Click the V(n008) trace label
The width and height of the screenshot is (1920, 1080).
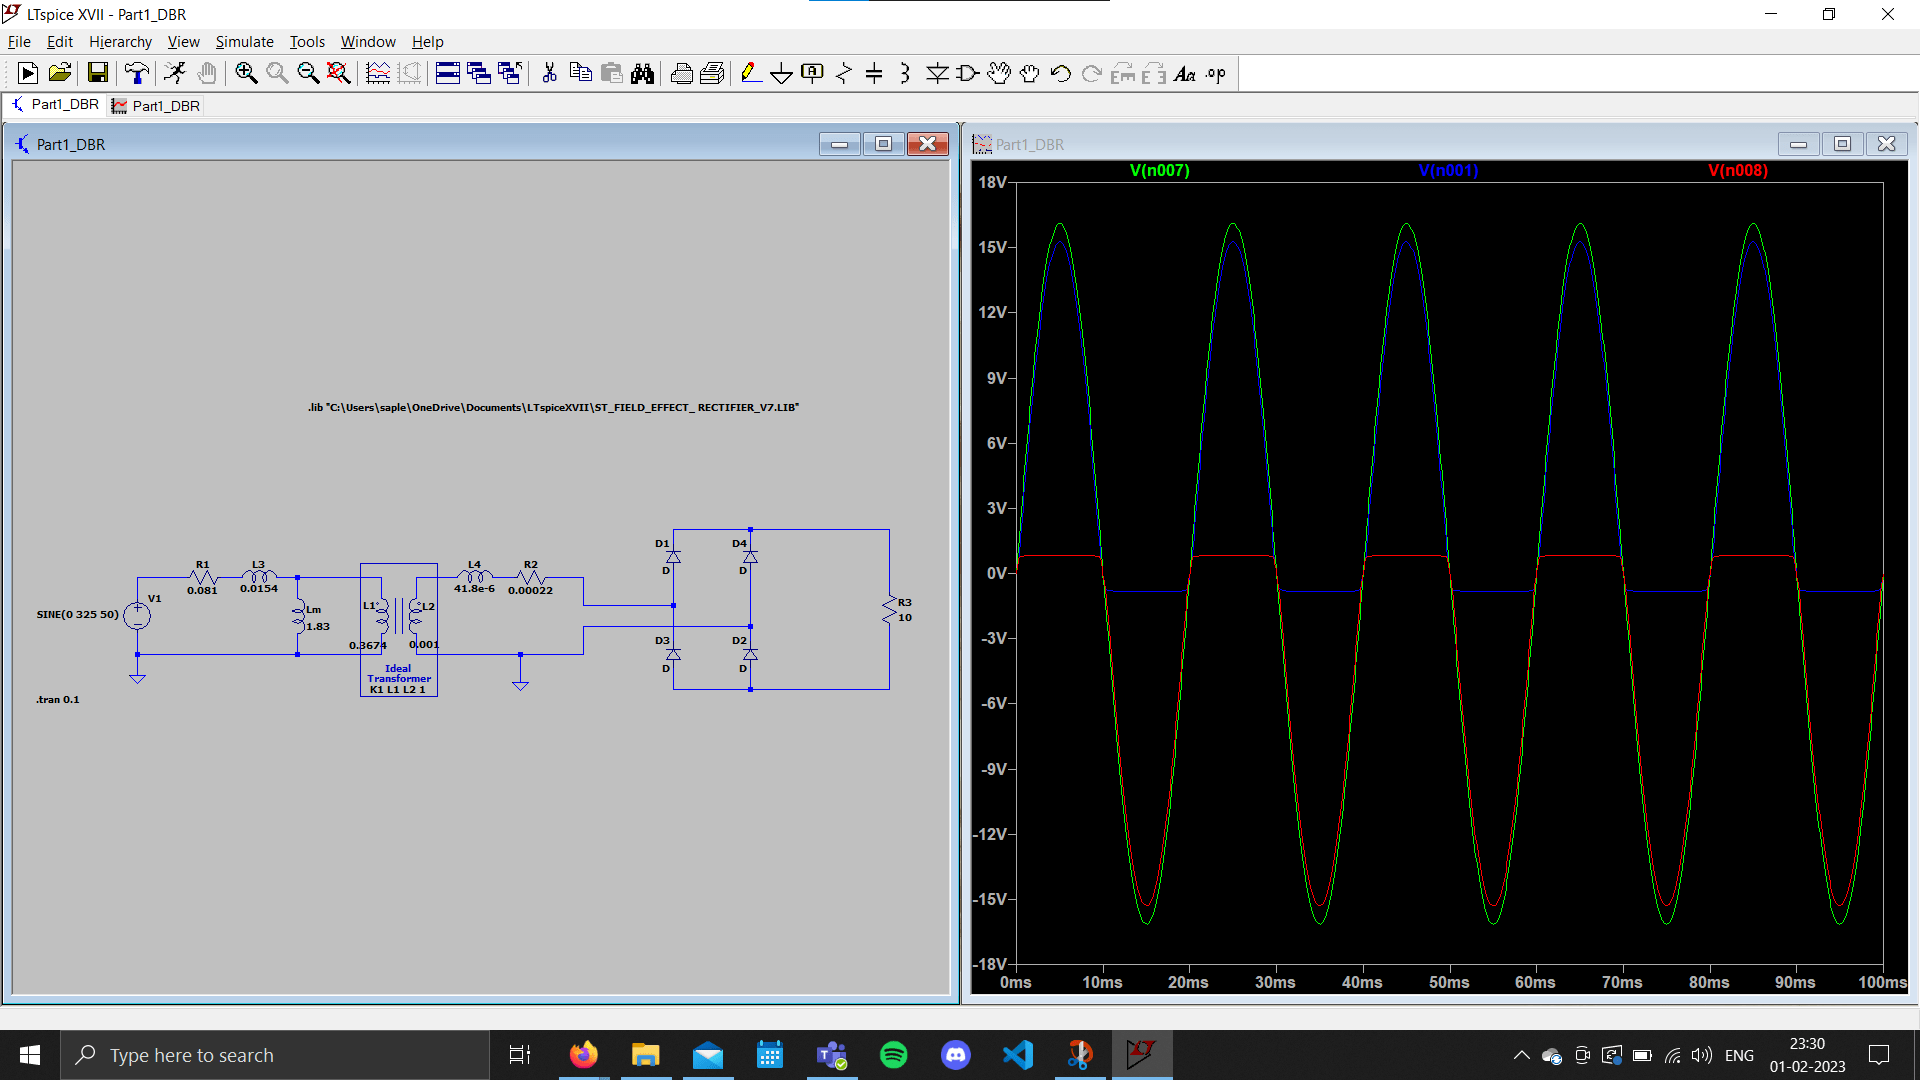(1737, 170)
